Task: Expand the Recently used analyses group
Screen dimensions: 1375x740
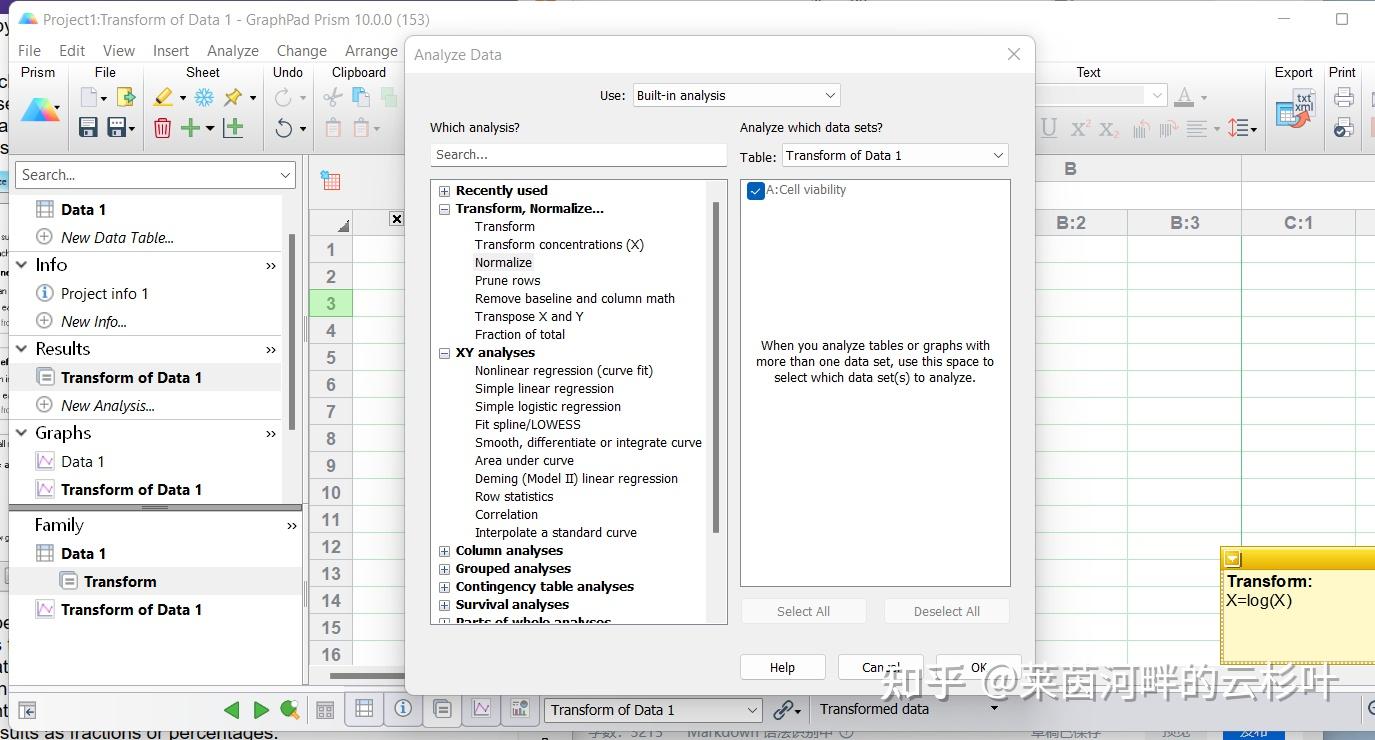Action: pyautogui.click(x=444, y=191)
